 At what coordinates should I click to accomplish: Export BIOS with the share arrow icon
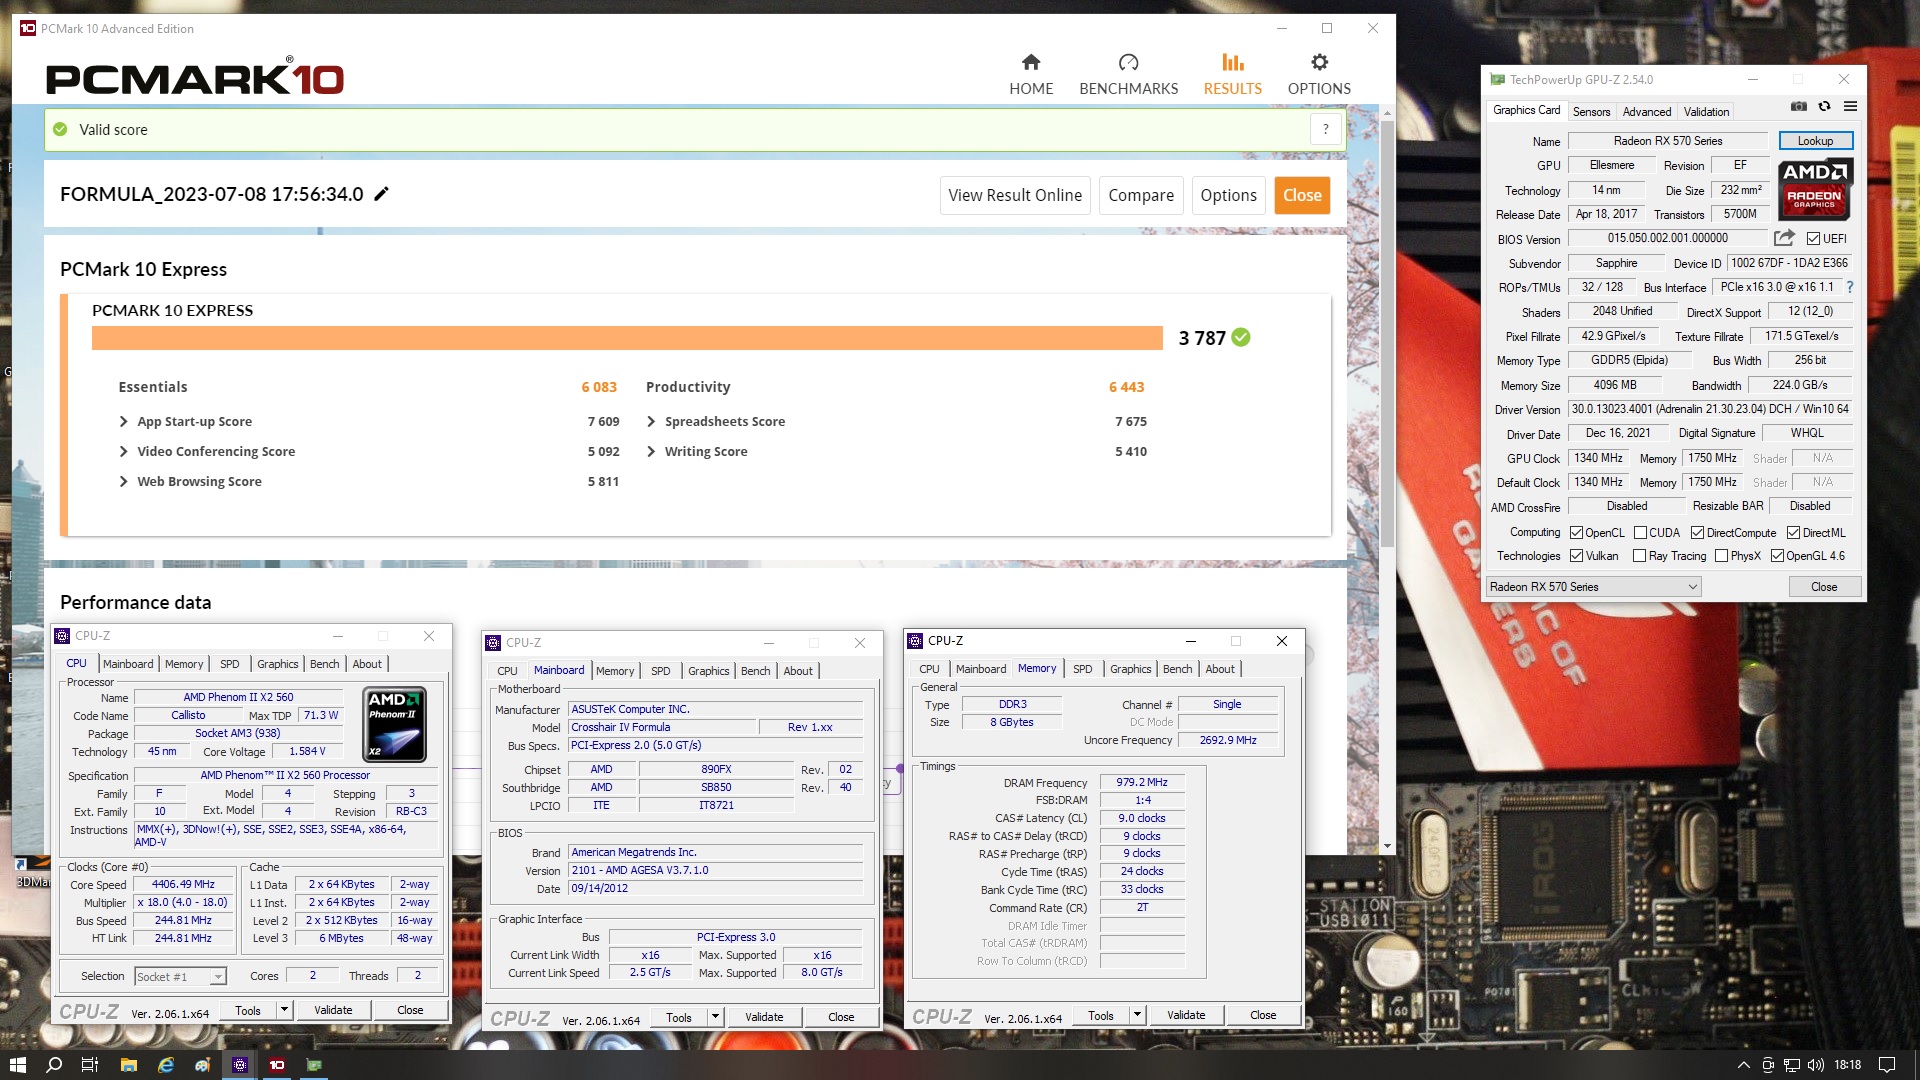[x=1784, y=238]
